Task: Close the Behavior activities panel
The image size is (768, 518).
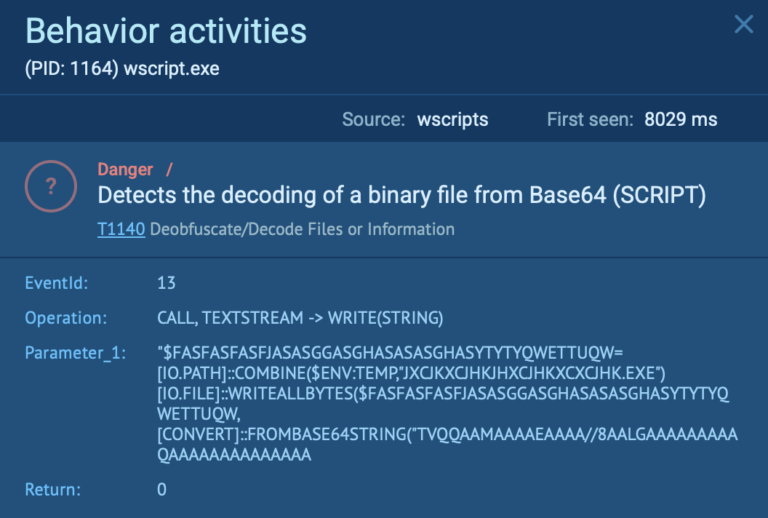Action: coord(743,25)
